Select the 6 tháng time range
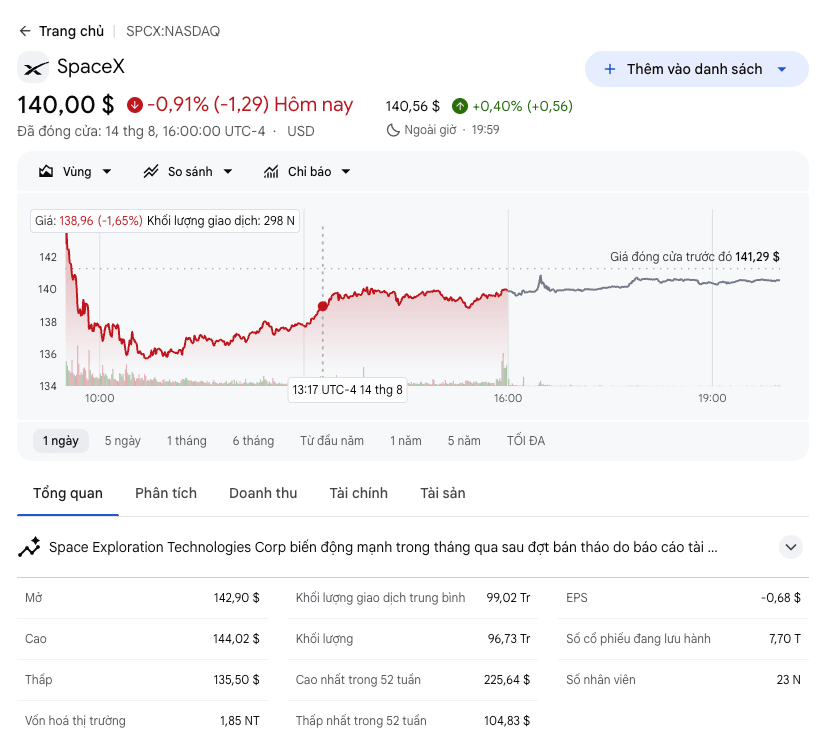The height and width of the screenshot is (751, 819). click(253, 441)
